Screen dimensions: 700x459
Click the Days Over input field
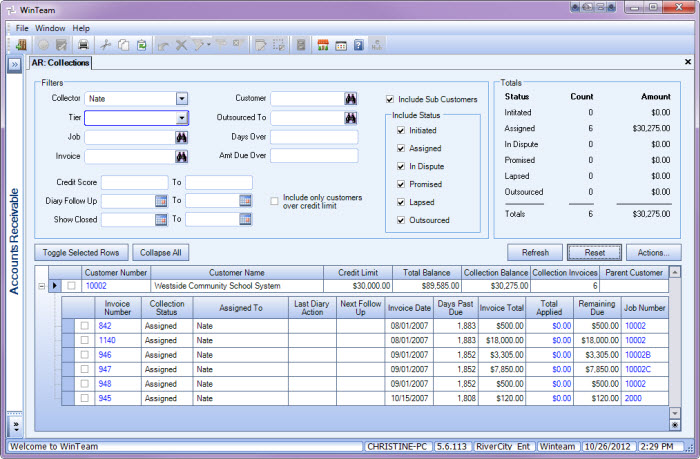coord(314,137)
